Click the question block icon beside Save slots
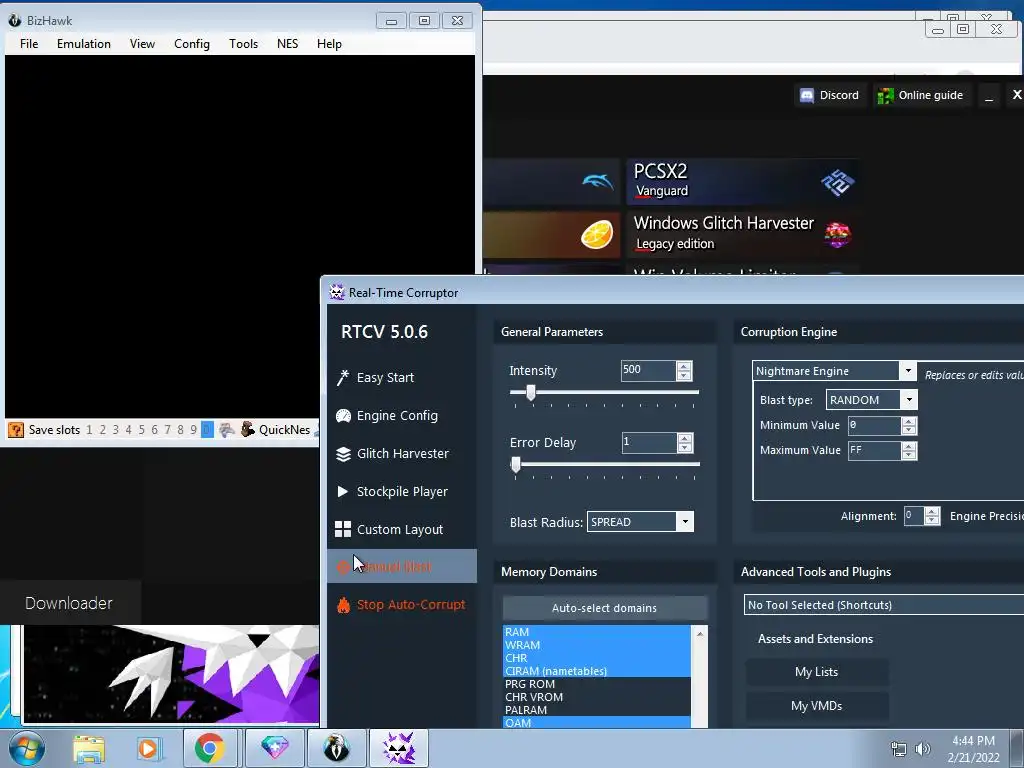Screen dimensions: 1024x768 (16, 430)
